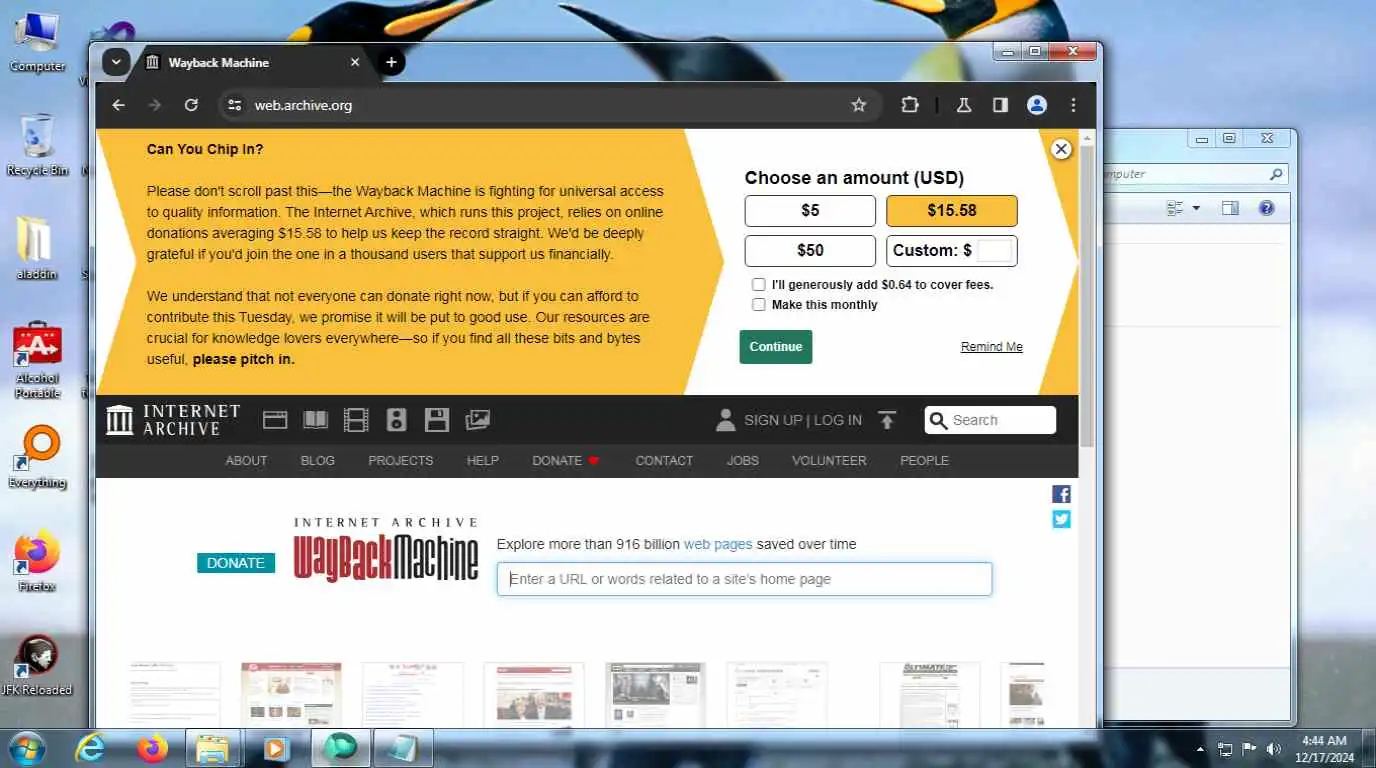Open Windows Start menu orb
This screenshot has width=1376, height=768.
click(27, 748)
